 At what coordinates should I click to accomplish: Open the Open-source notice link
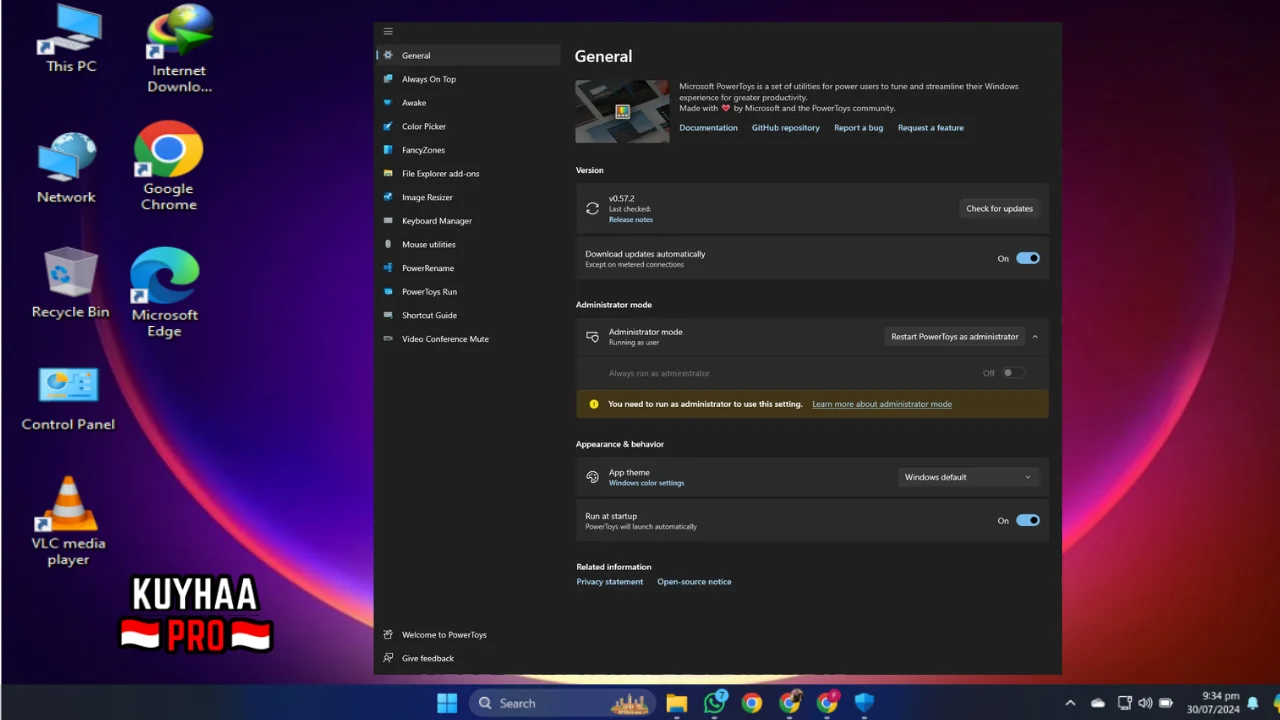pyautogui.click(x=694, y=582)
